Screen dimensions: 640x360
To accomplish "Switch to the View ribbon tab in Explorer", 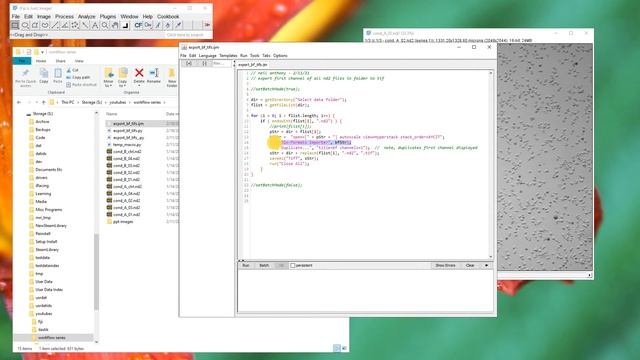I will tap(79, 61).
